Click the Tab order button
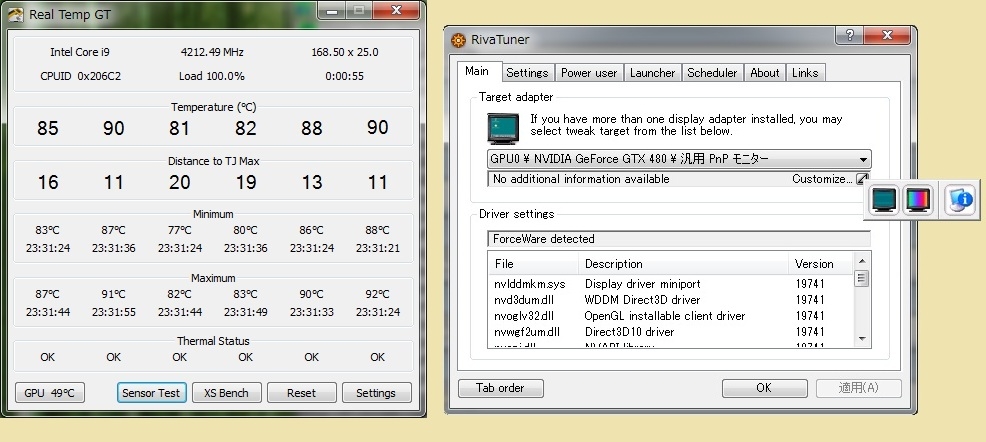Viewport: 986px width, 442px height. click(x=501, y=388)
